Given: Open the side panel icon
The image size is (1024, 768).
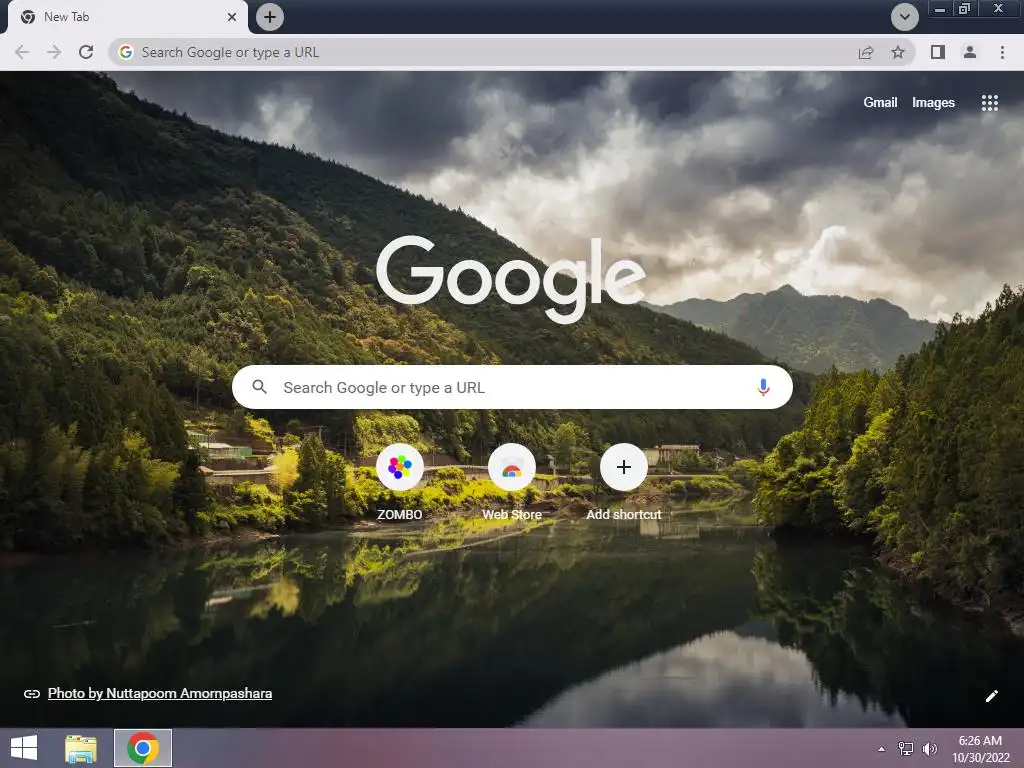Looking at the screenshot, I should pyautogui.click(x=938, y=52).
